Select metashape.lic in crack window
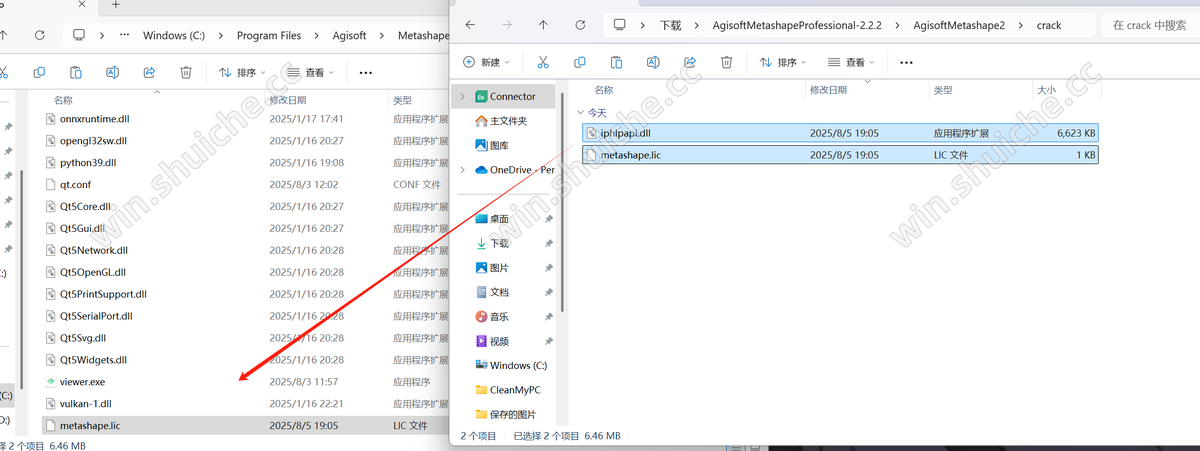 coord(840,155)
